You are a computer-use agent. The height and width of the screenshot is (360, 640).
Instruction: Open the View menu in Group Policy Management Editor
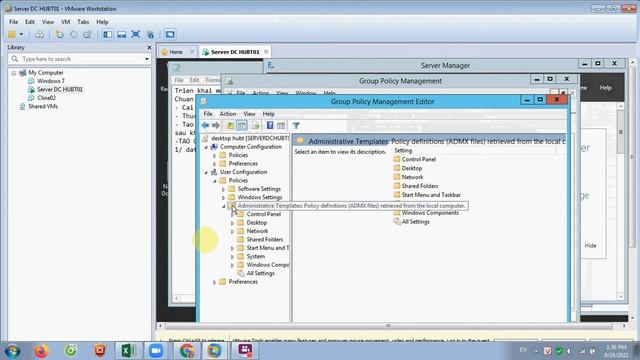click(249, 114)
